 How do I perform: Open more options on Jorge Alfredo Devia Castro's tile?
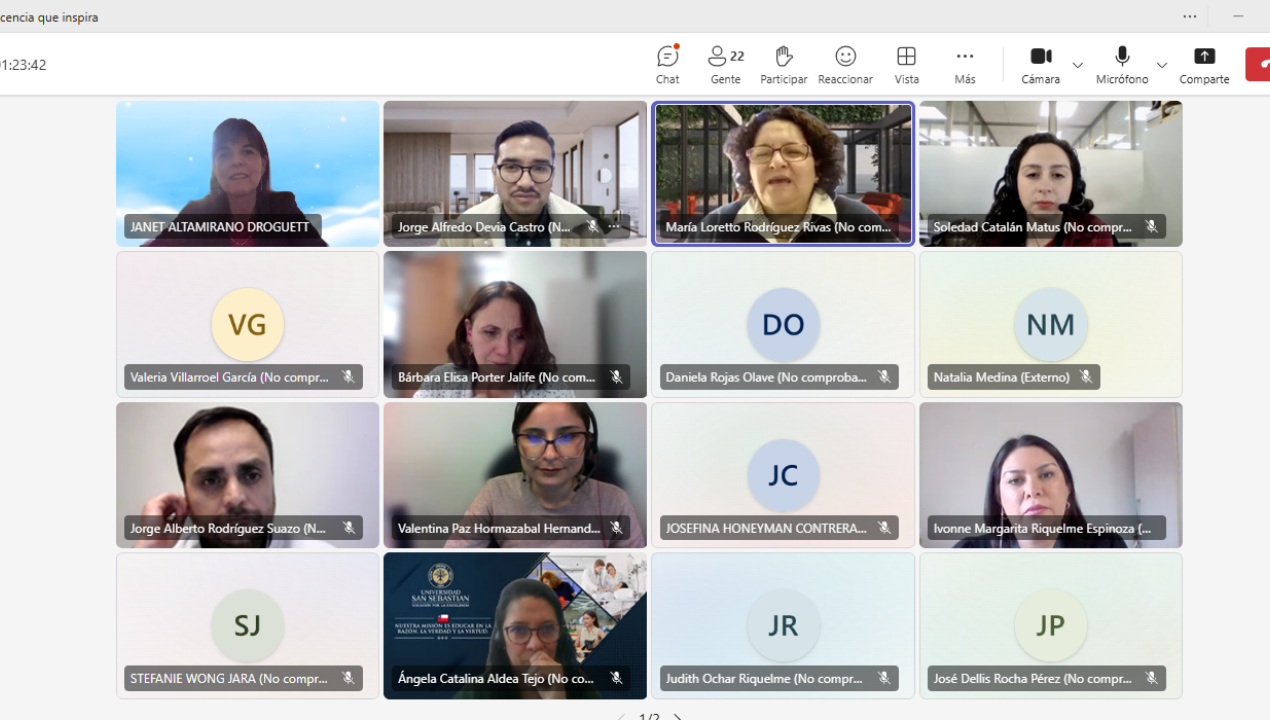[x=614, y=227]
